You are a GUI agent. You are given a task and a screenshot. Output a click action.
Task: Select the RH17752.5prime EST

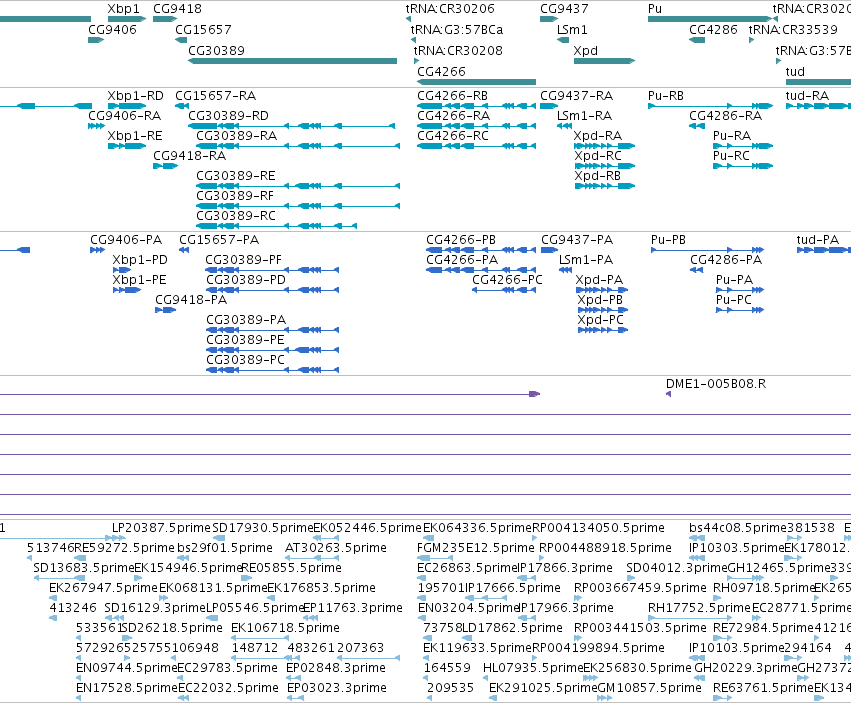click(x=690, y=618)
